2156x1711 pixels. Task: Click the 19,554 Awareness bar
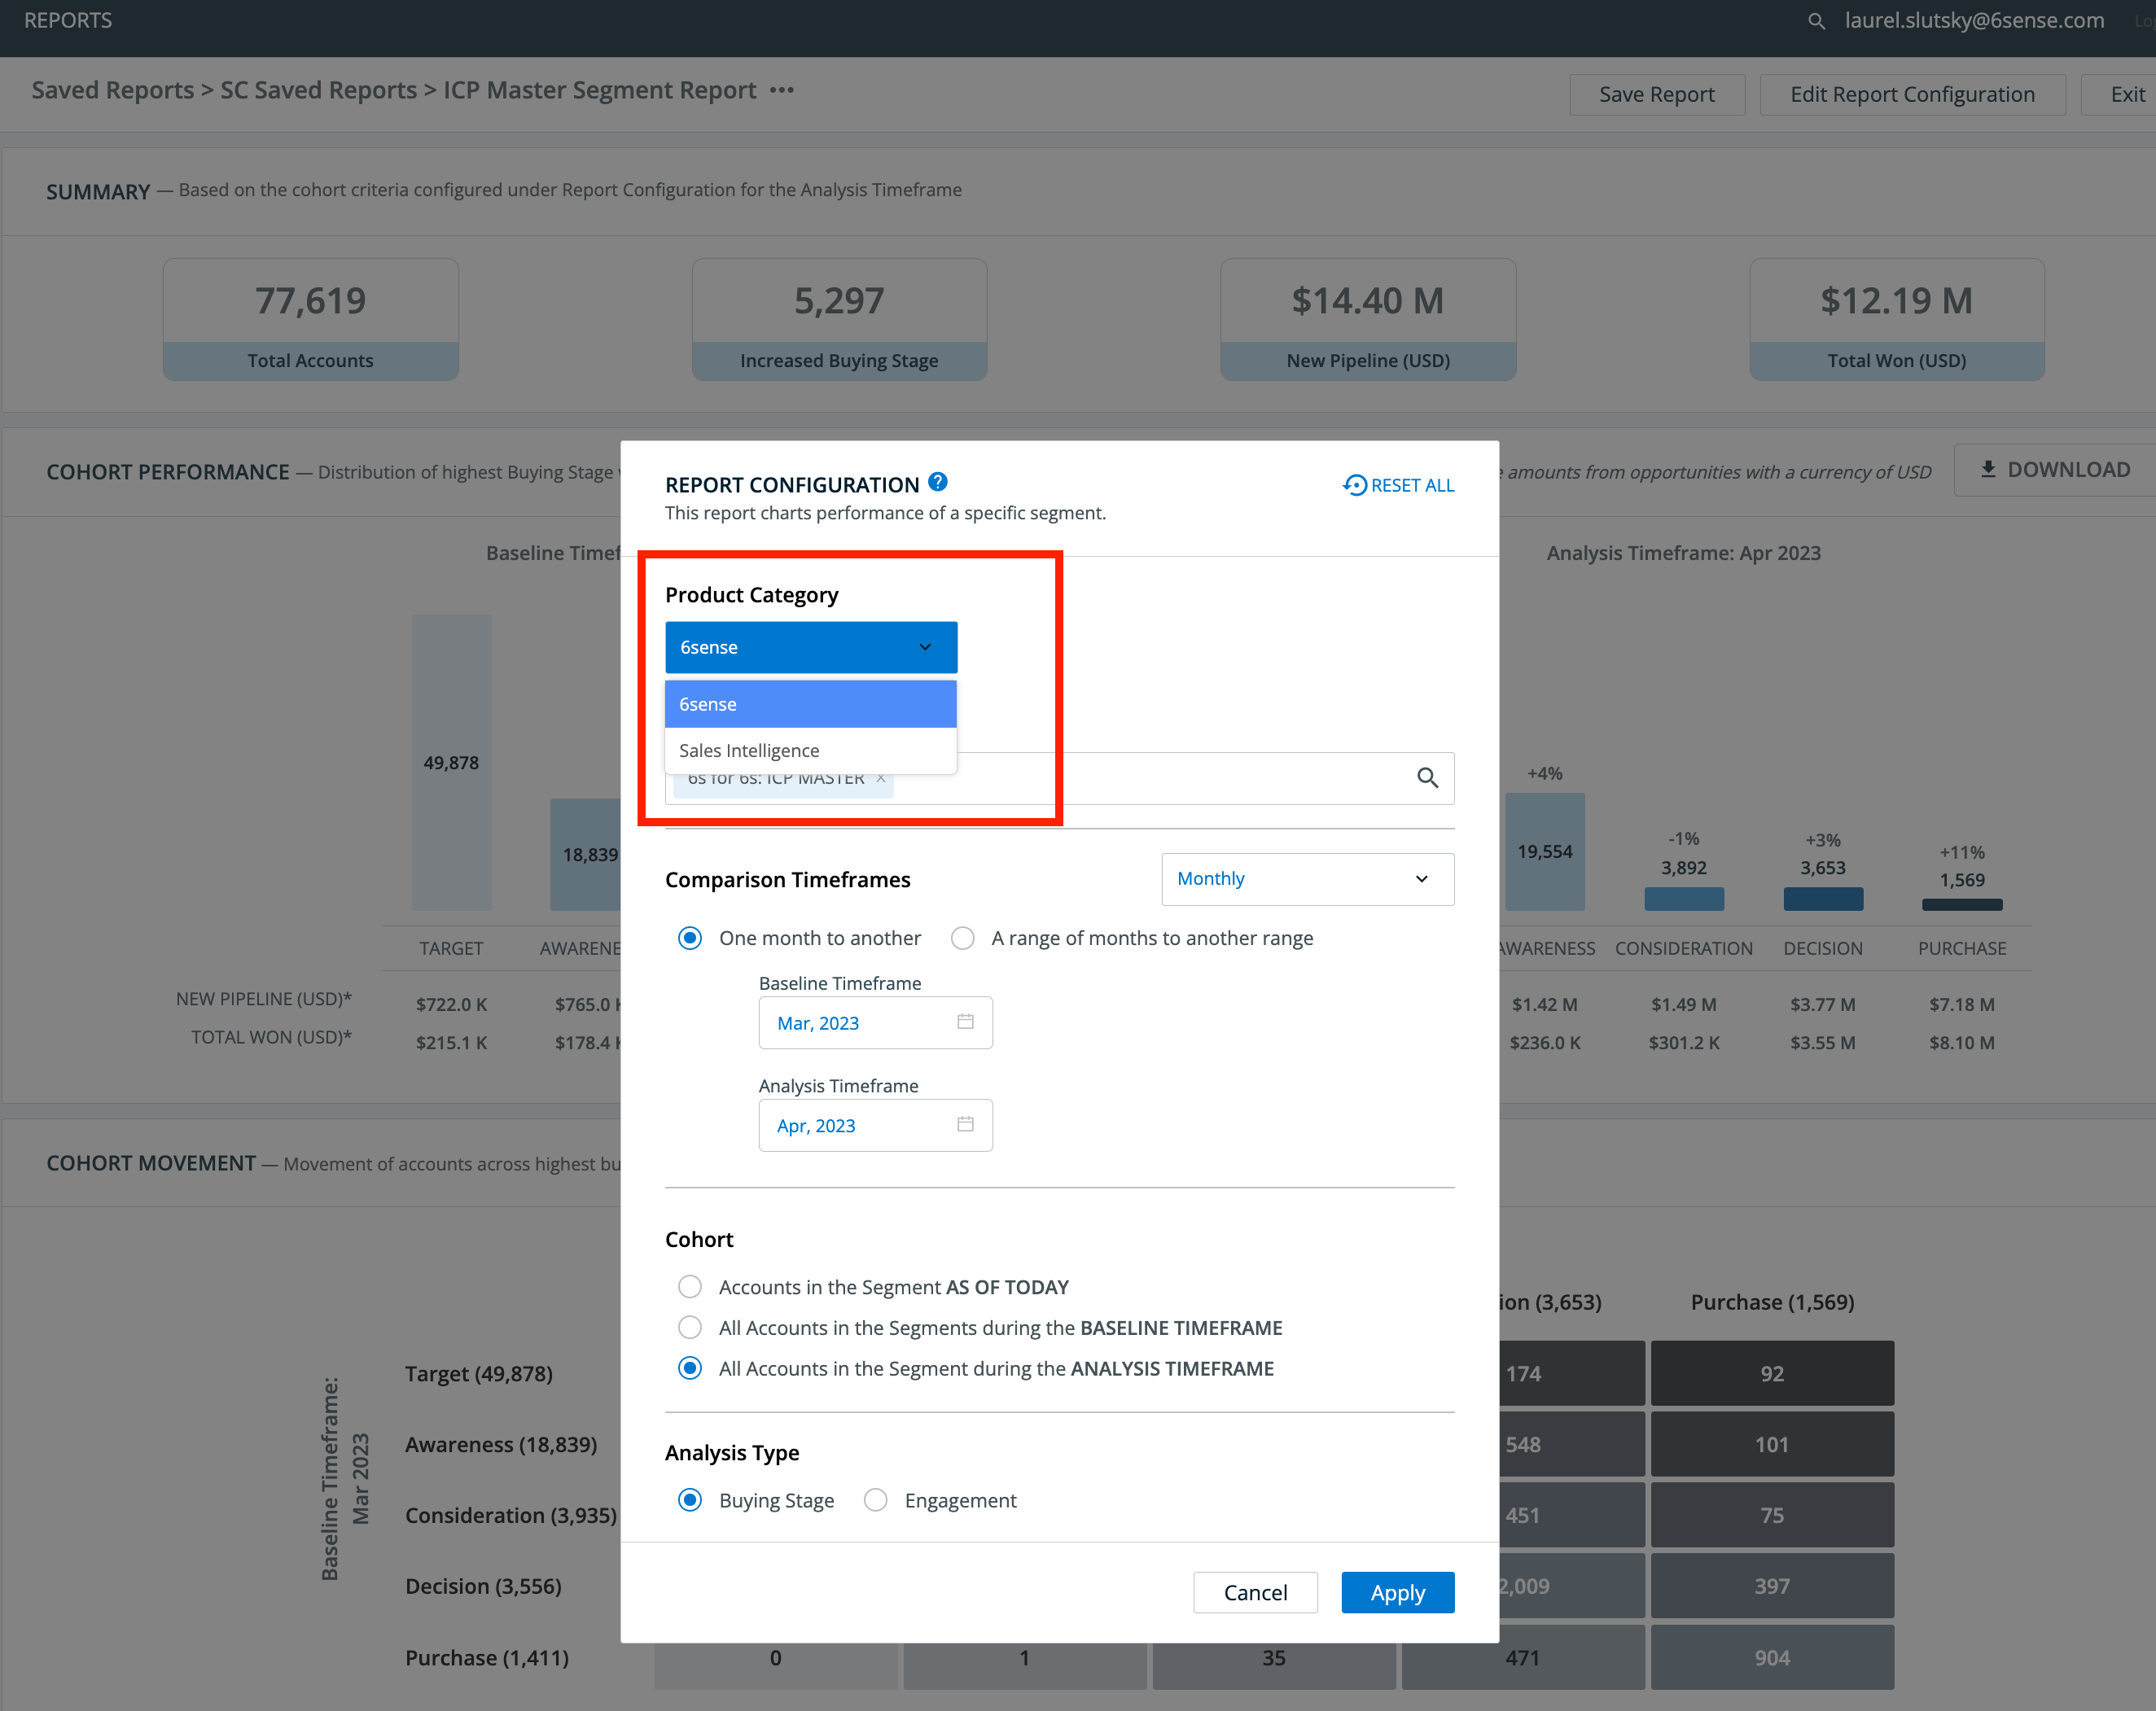(x=1545, y=851)
